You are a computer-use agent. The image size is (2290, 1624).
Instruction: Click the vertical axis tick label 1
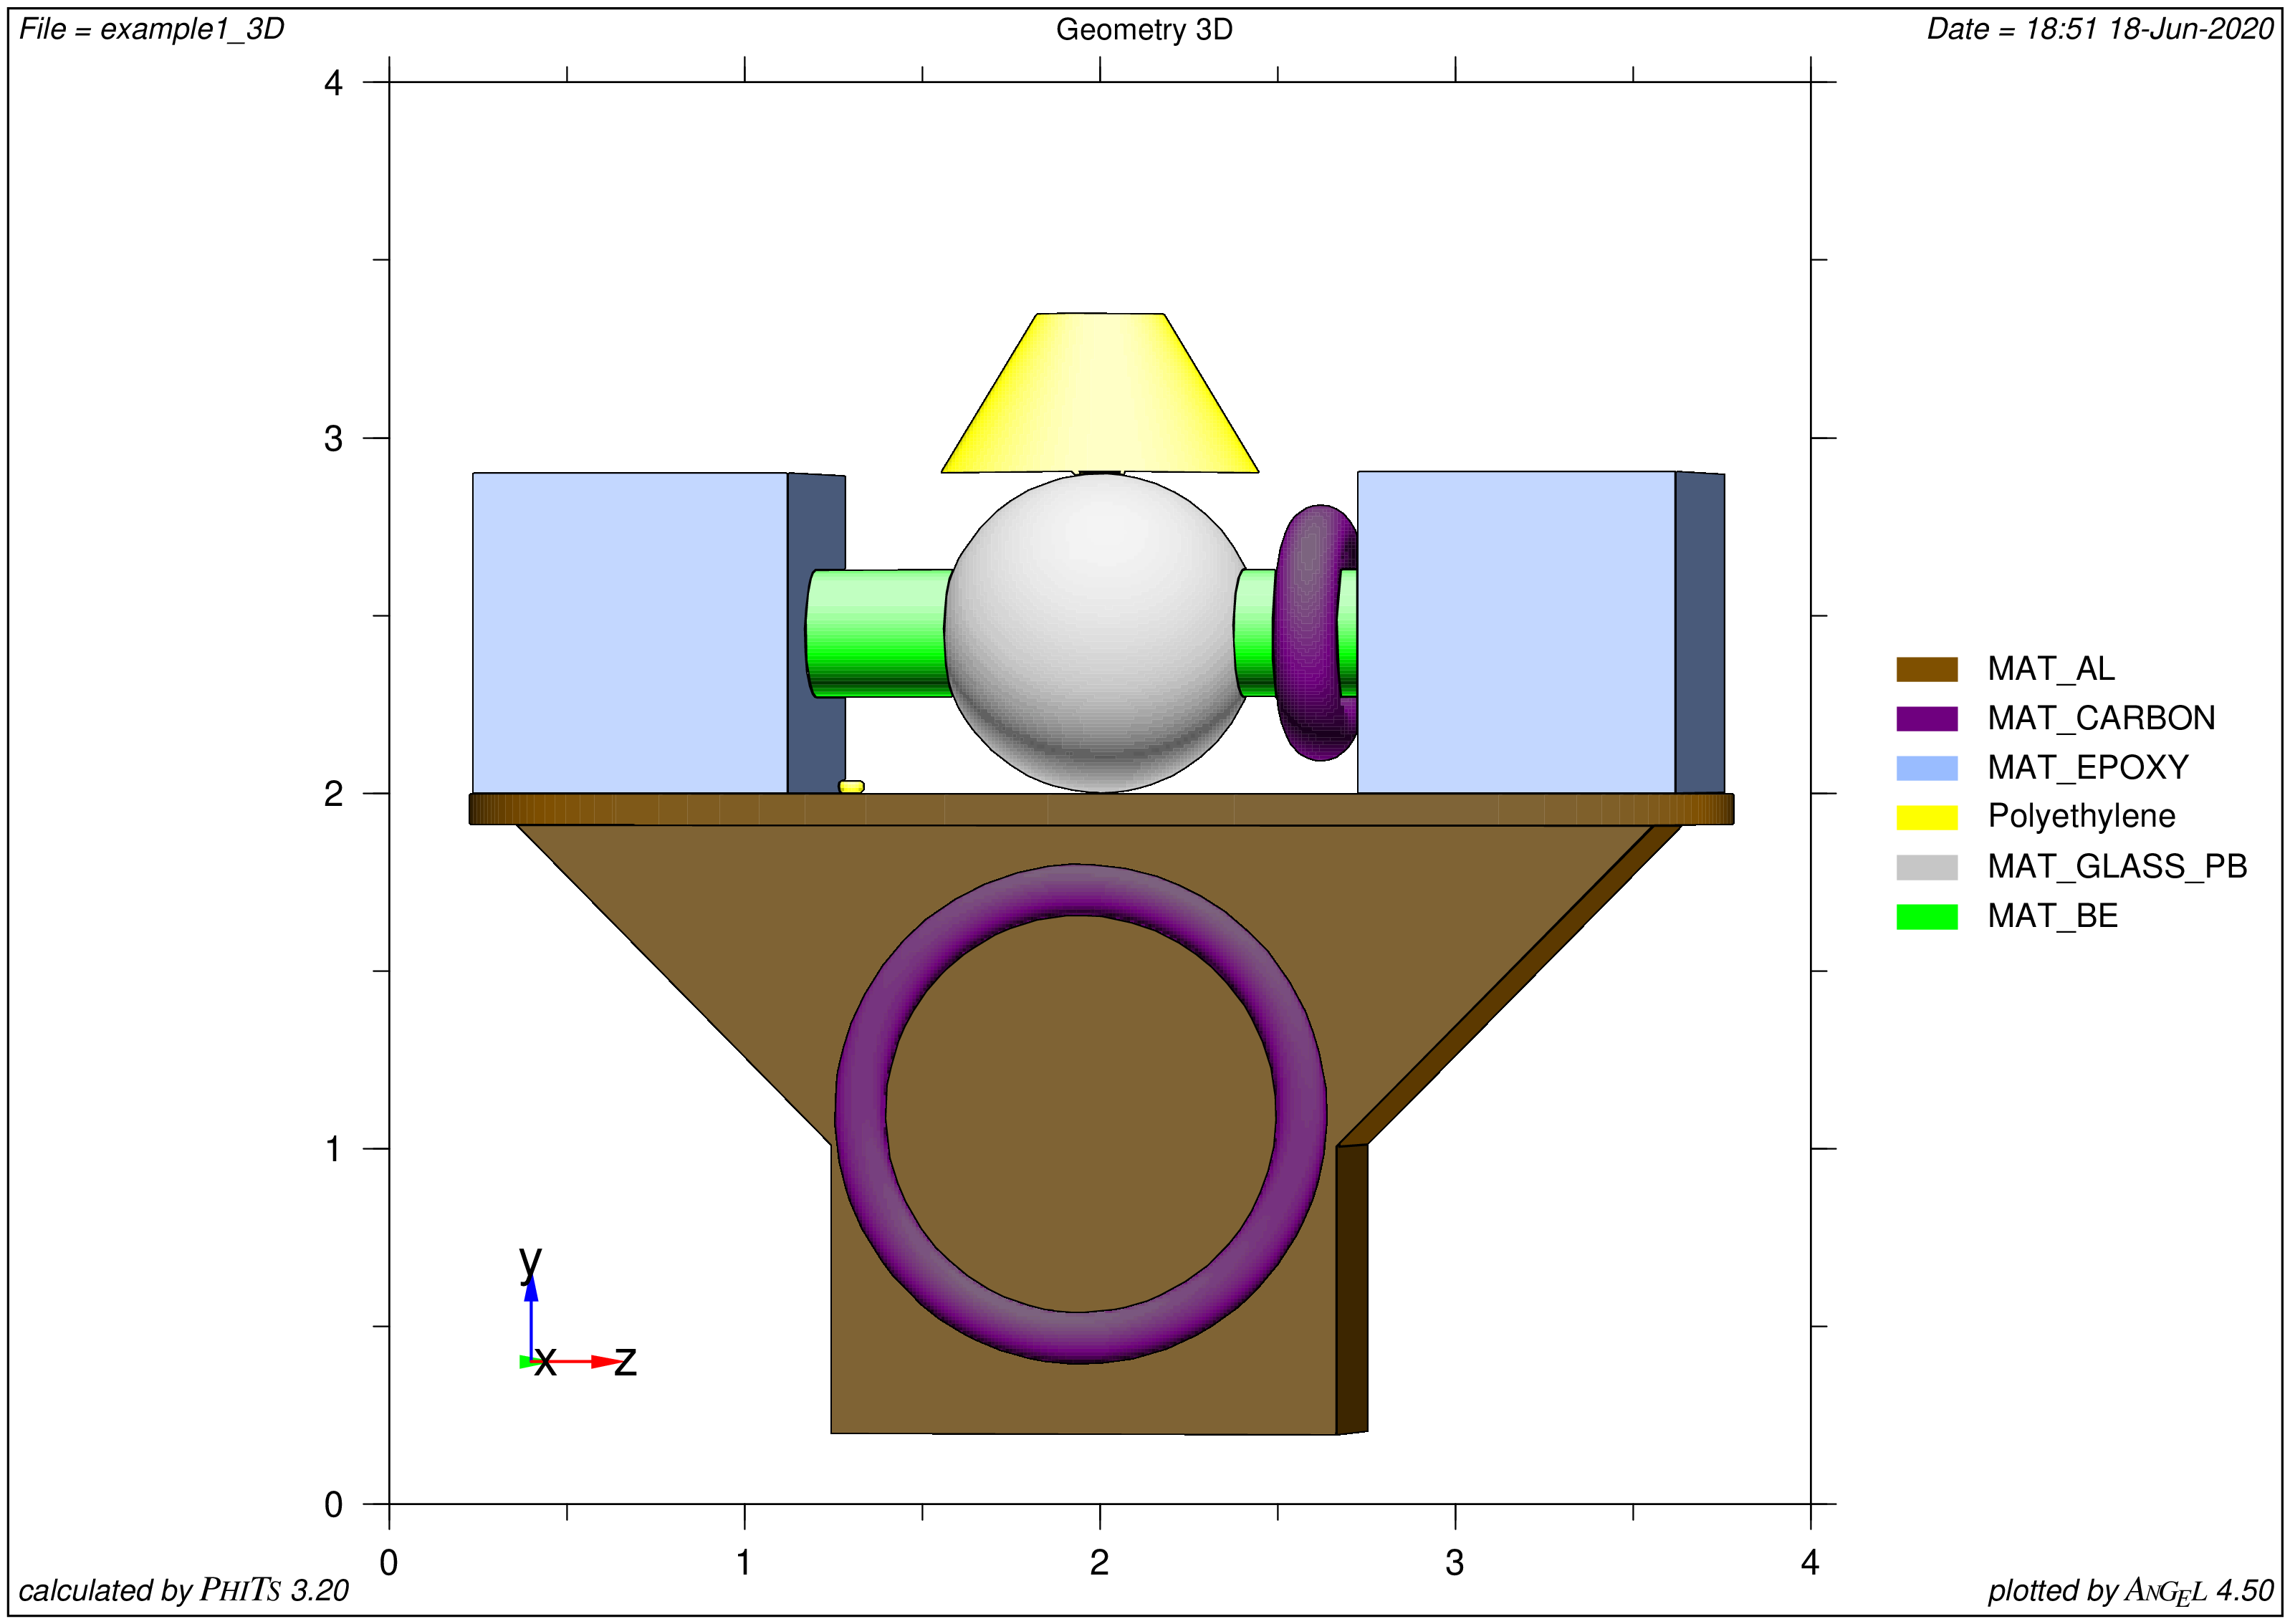[x=333, y=1149]
